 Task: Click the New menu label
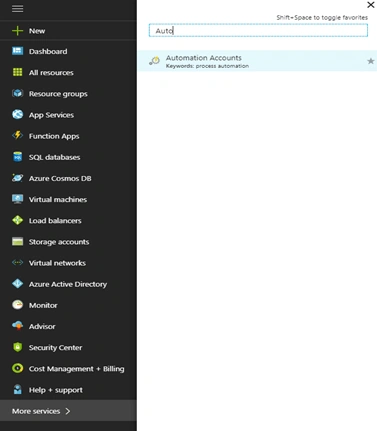(37, 31)
